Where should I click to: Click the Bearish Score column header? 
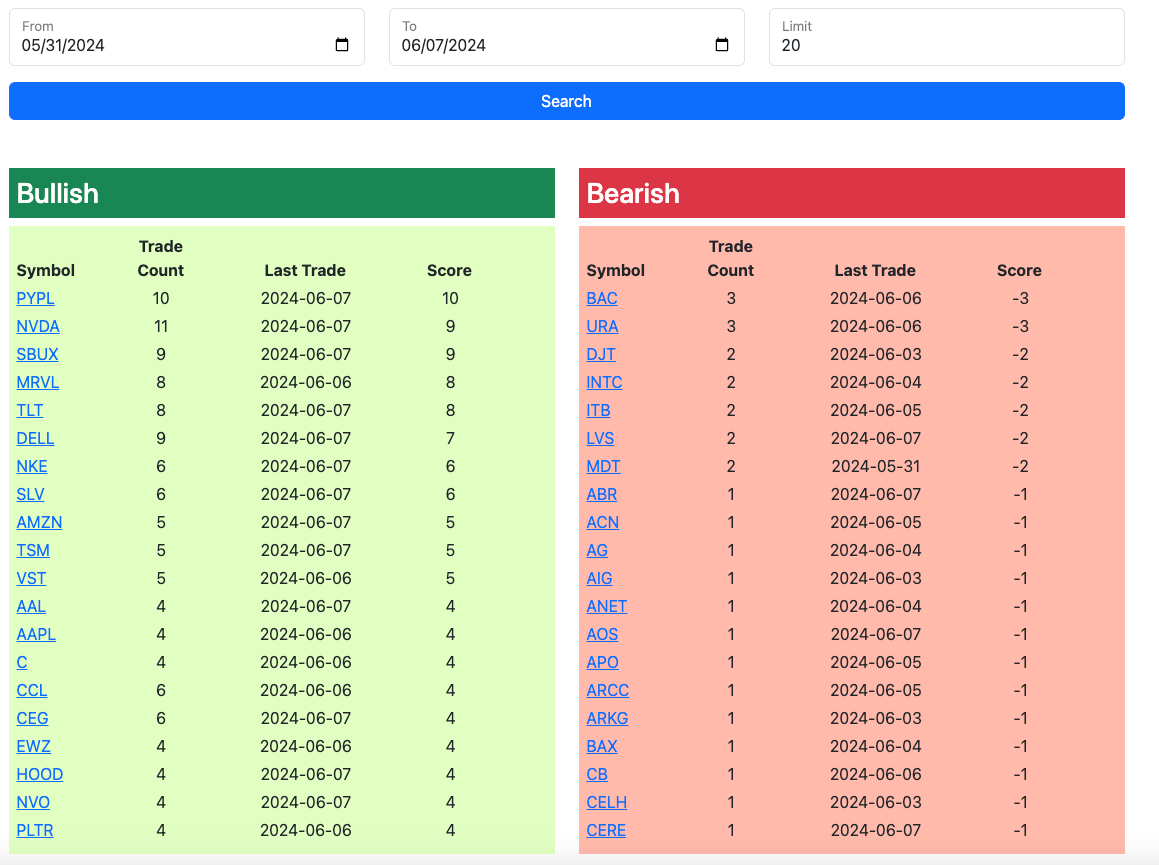[1019, 271]
